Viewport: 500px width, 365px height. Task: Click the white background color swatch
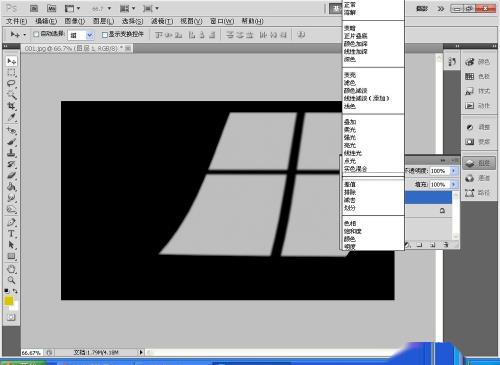[15, 306]
